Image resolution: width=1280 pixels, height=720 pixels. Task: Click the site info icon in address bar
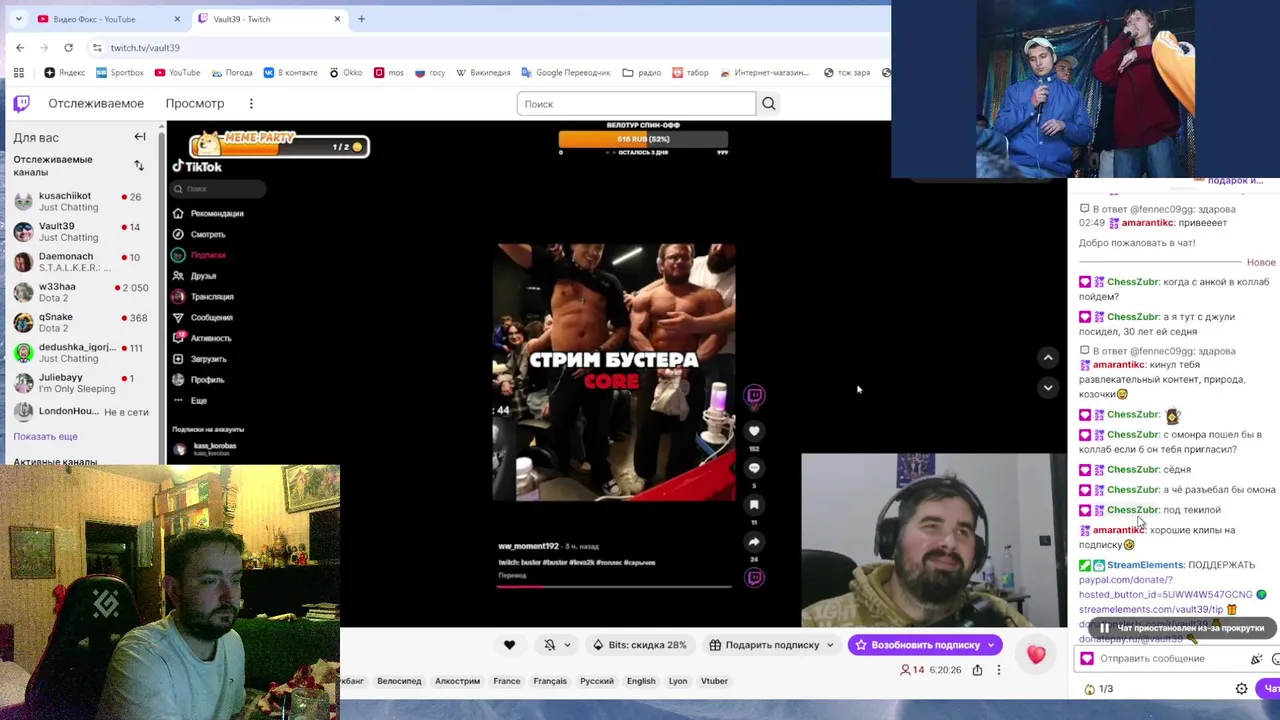(97, 47)
